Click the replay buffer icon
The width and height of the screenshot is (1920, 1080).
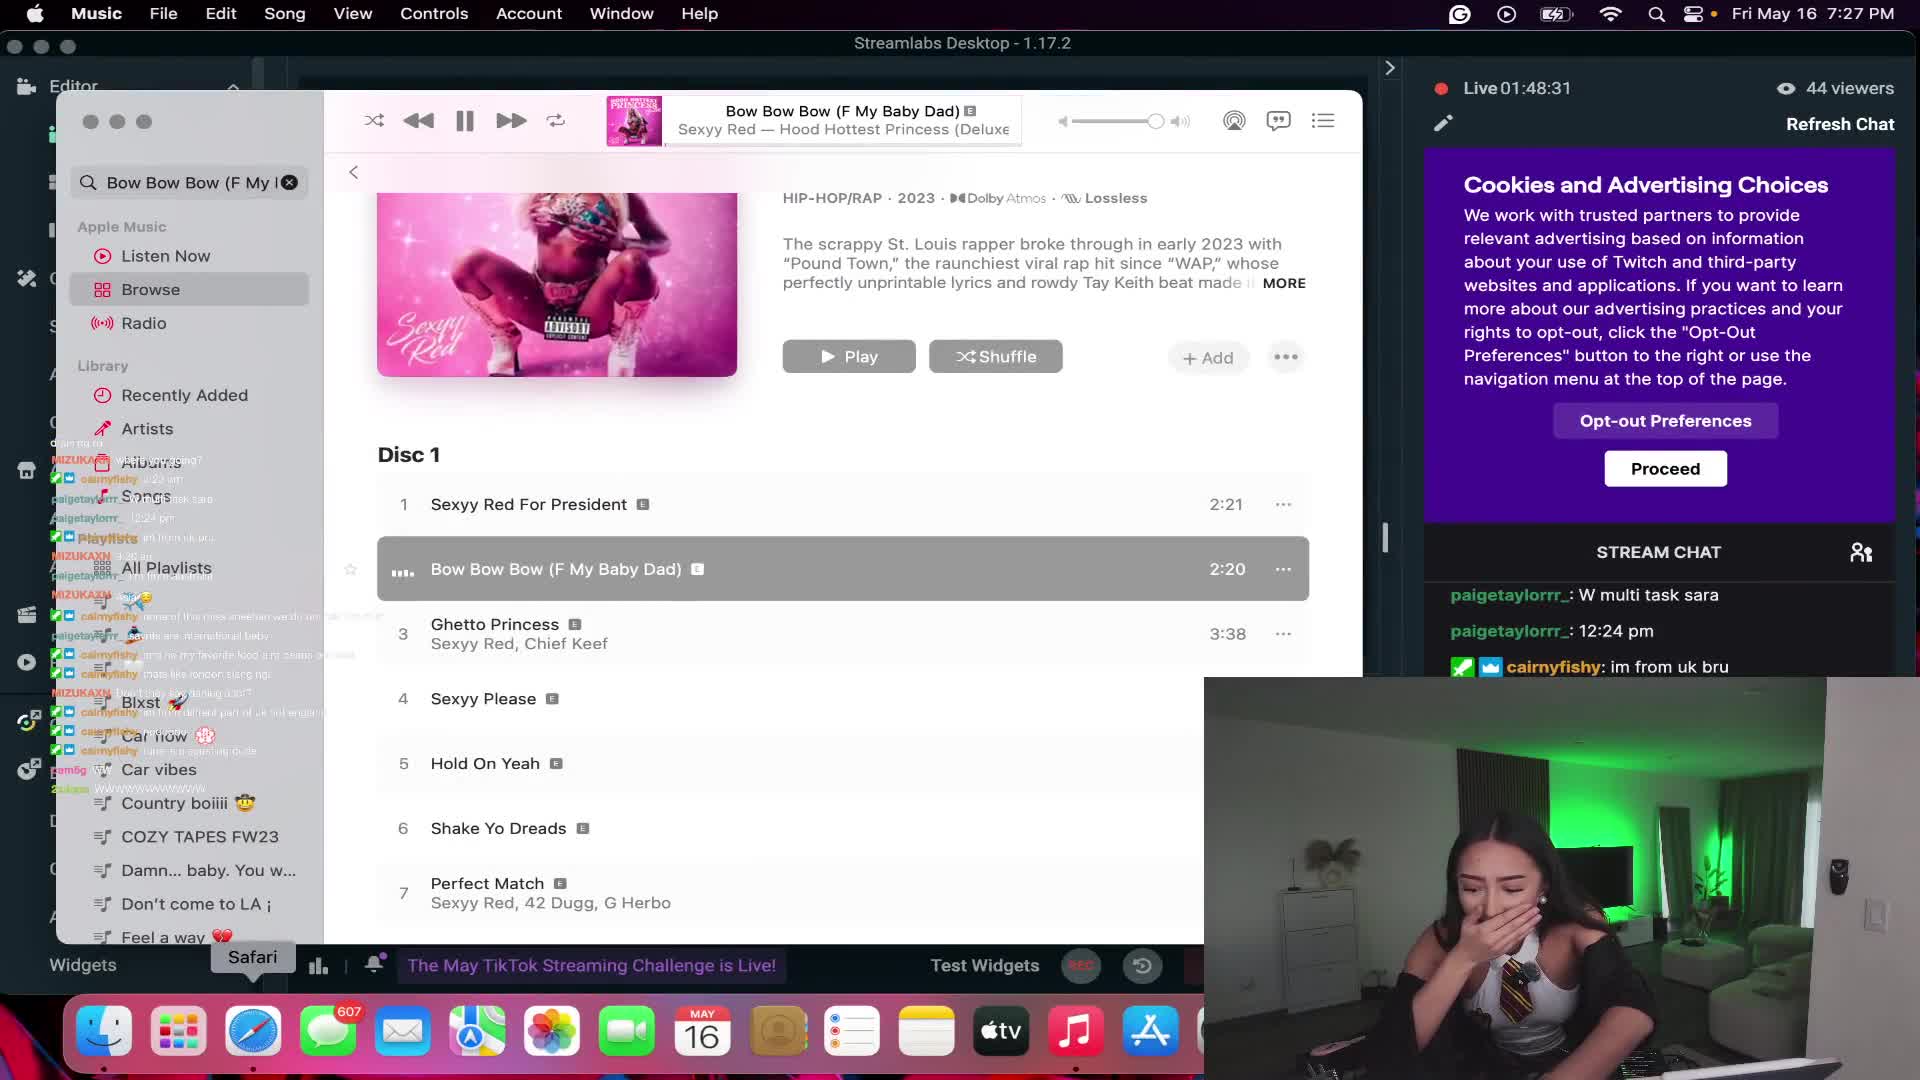[1142, 965]
